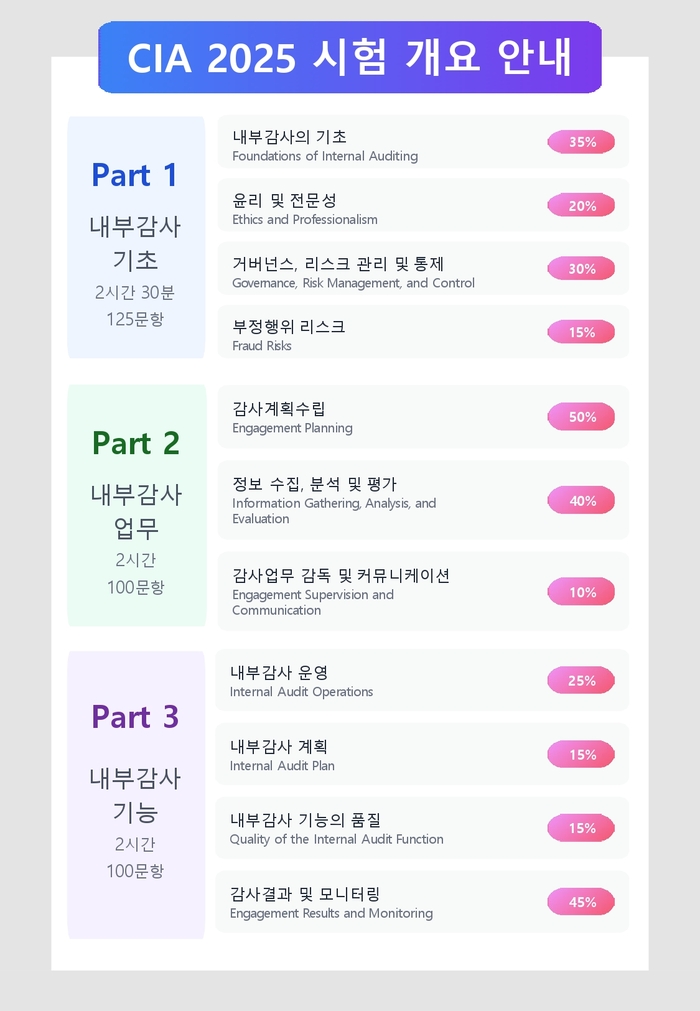
Task: Select the Part 1 내부감사 기초 panel
Action: point(136,237)
